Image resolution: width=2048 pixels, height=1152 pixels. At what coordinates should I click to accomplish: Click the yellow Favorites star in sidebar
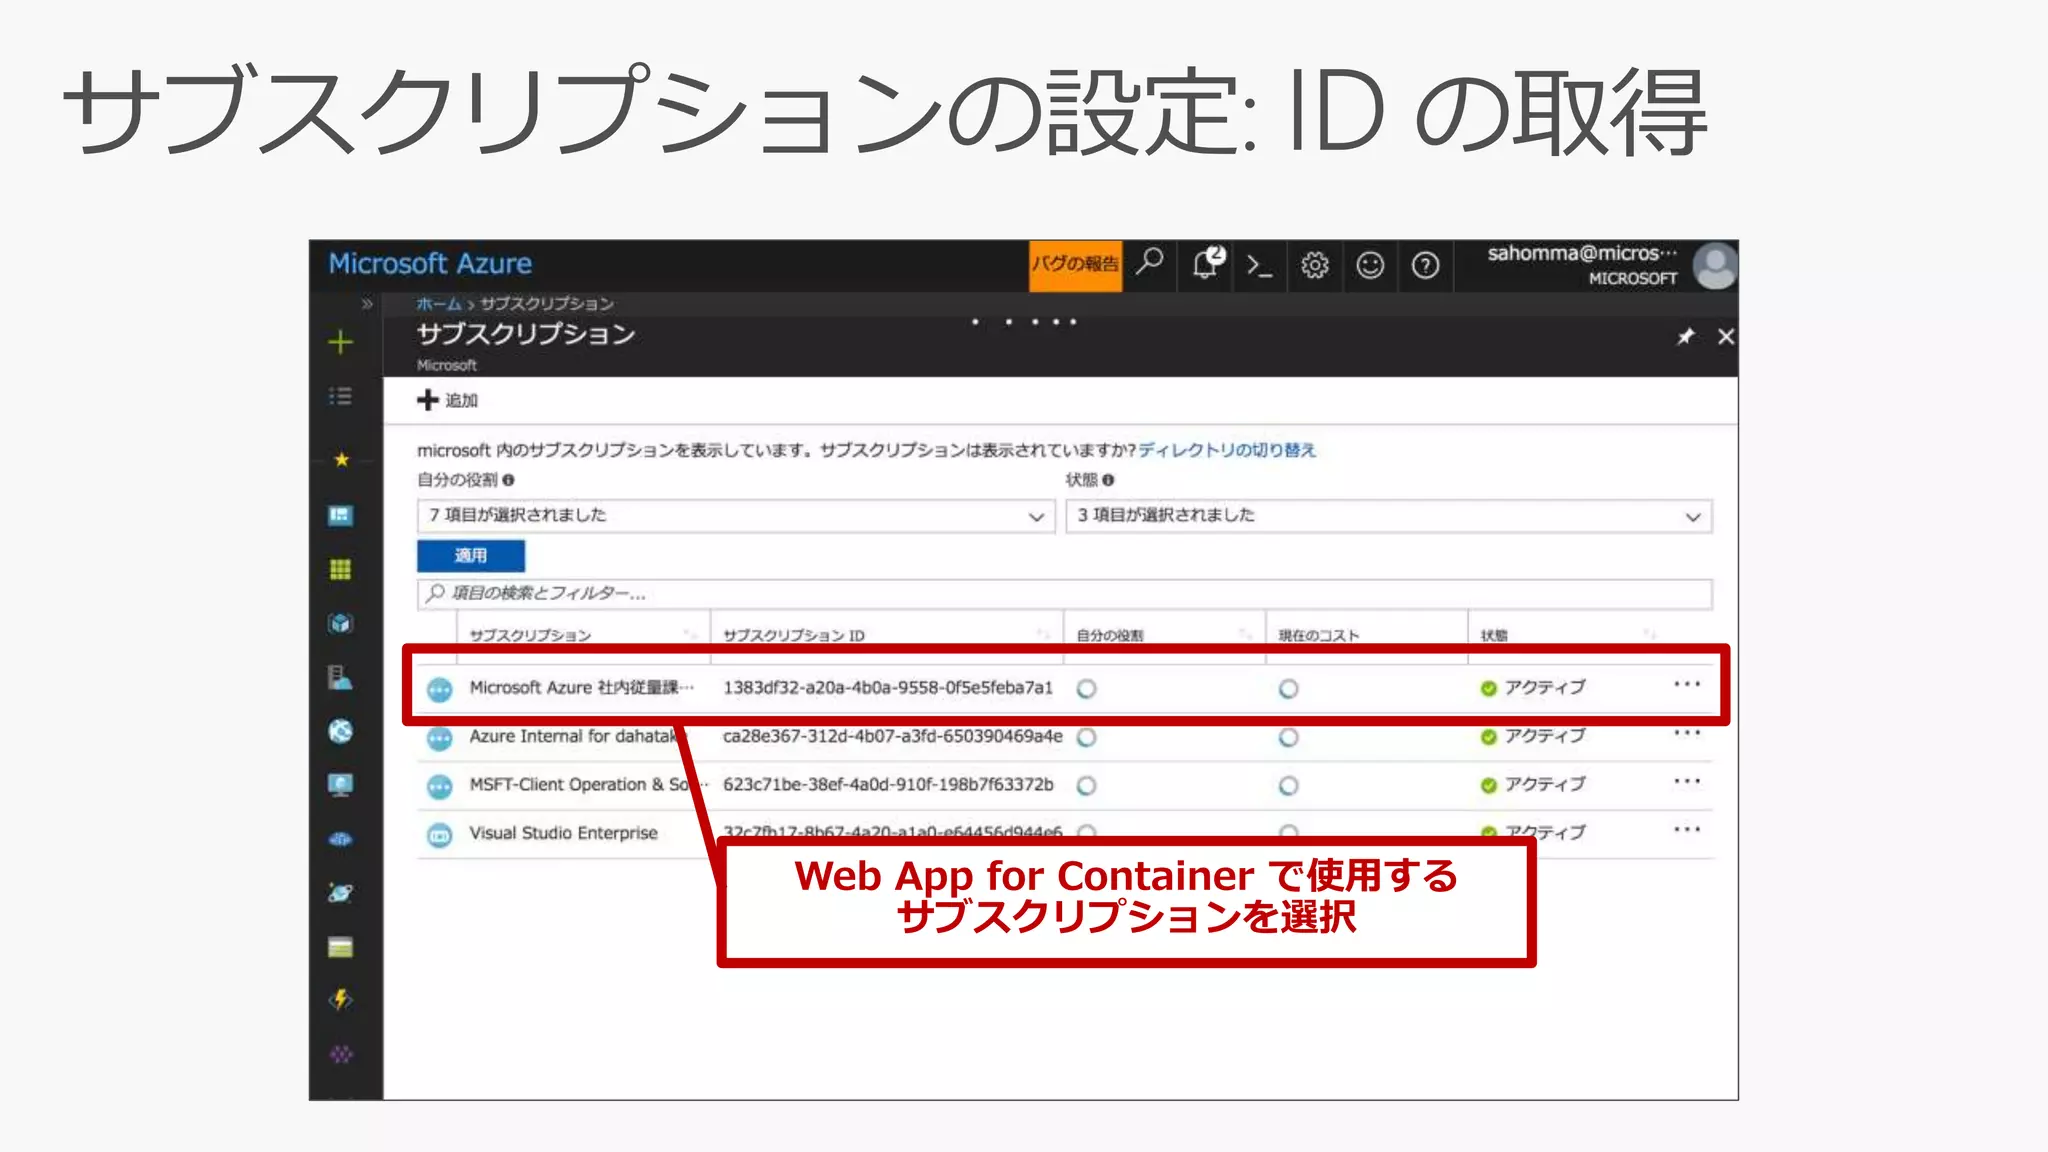coord(341,459)
